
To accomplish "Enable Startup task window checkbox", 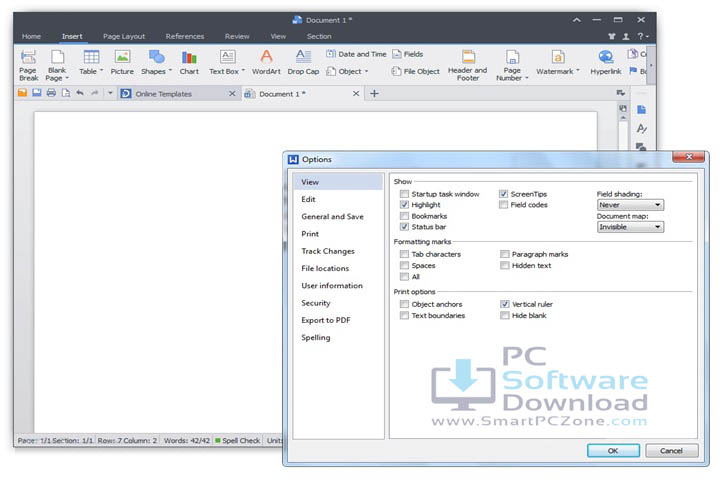I will [x=404, y=194].
